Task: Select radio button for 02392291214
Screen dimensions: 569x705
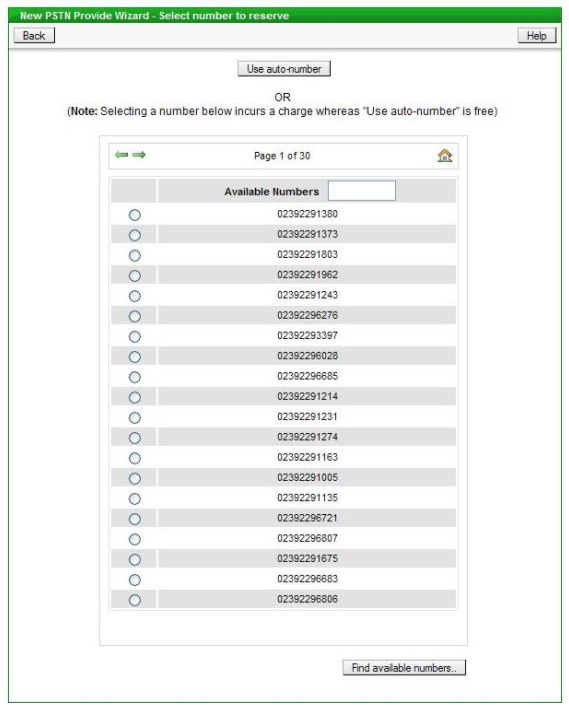Action: click(x=135, y=397)
